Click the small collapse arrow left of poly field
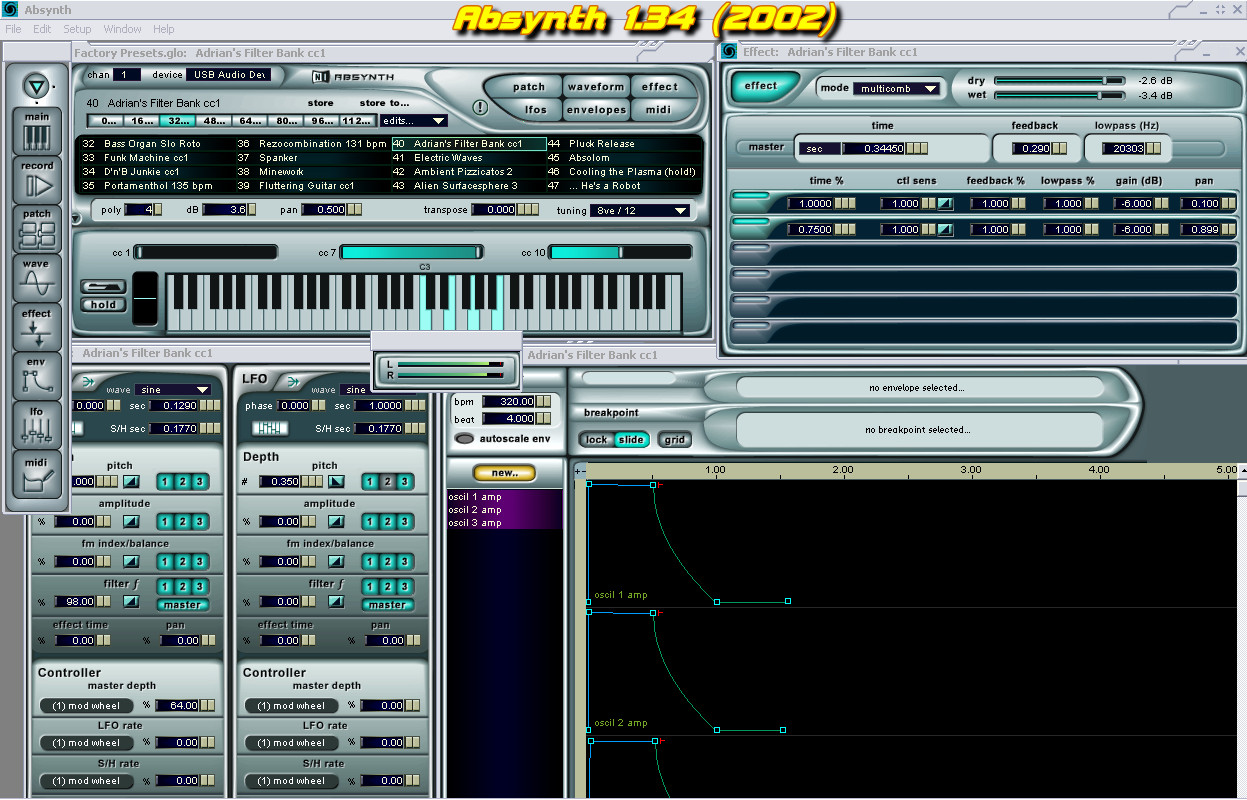The width and height of the screenshot is (1247, 800). point(76,217)
